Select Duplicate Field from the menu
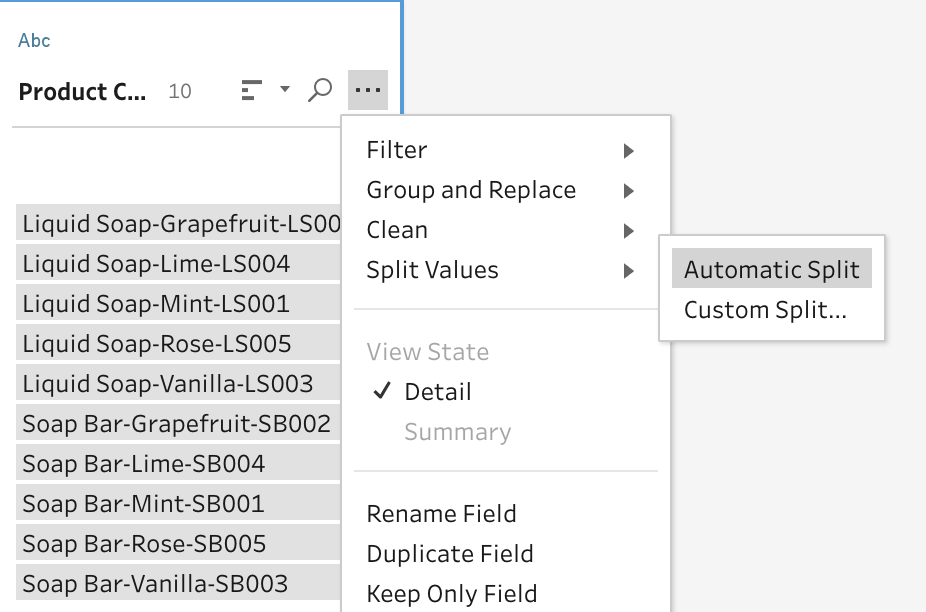 [450, 553]
